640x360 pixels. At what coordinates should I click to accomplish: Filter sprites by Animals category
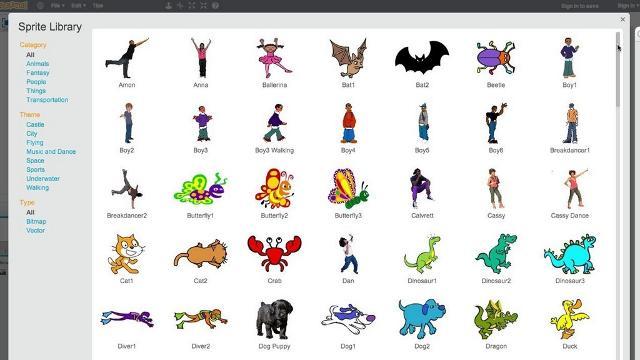click(38, 64)
